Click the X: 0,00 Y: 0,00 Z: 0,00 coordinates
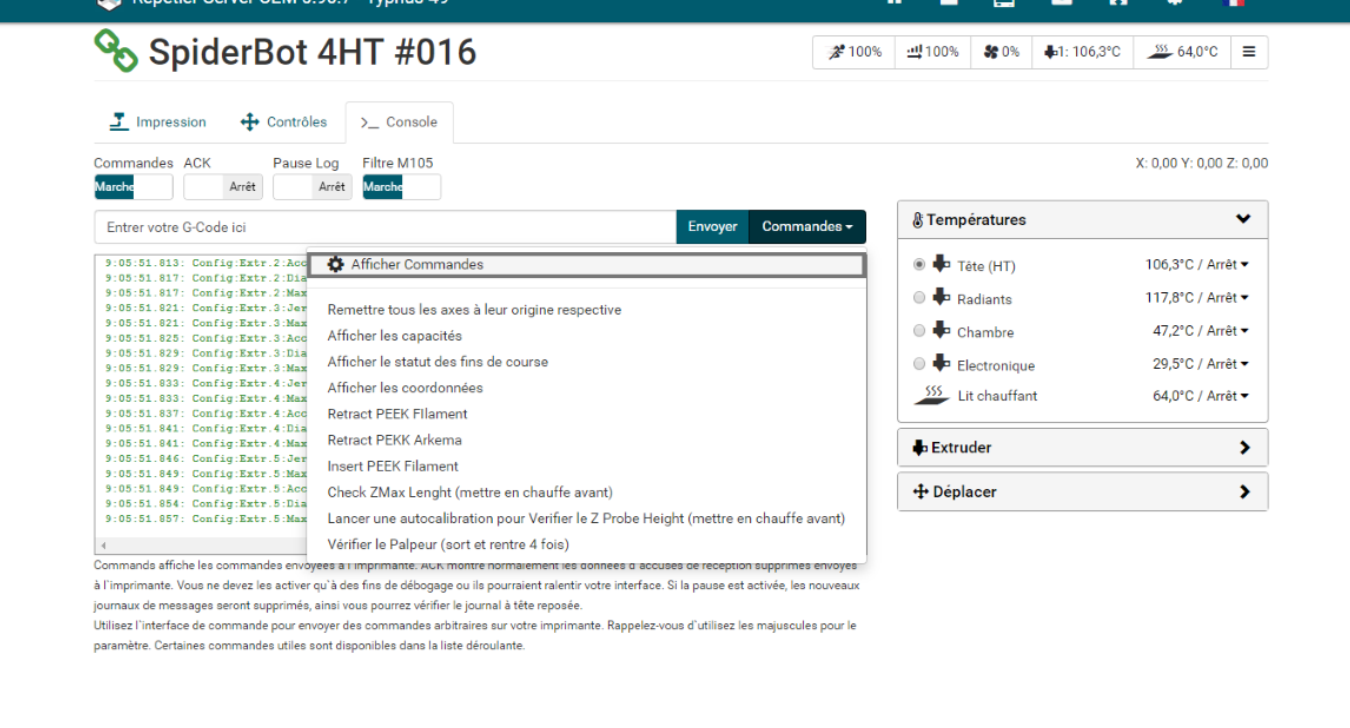This screenshot has height=728, width=1350. tap(1202, 163)
